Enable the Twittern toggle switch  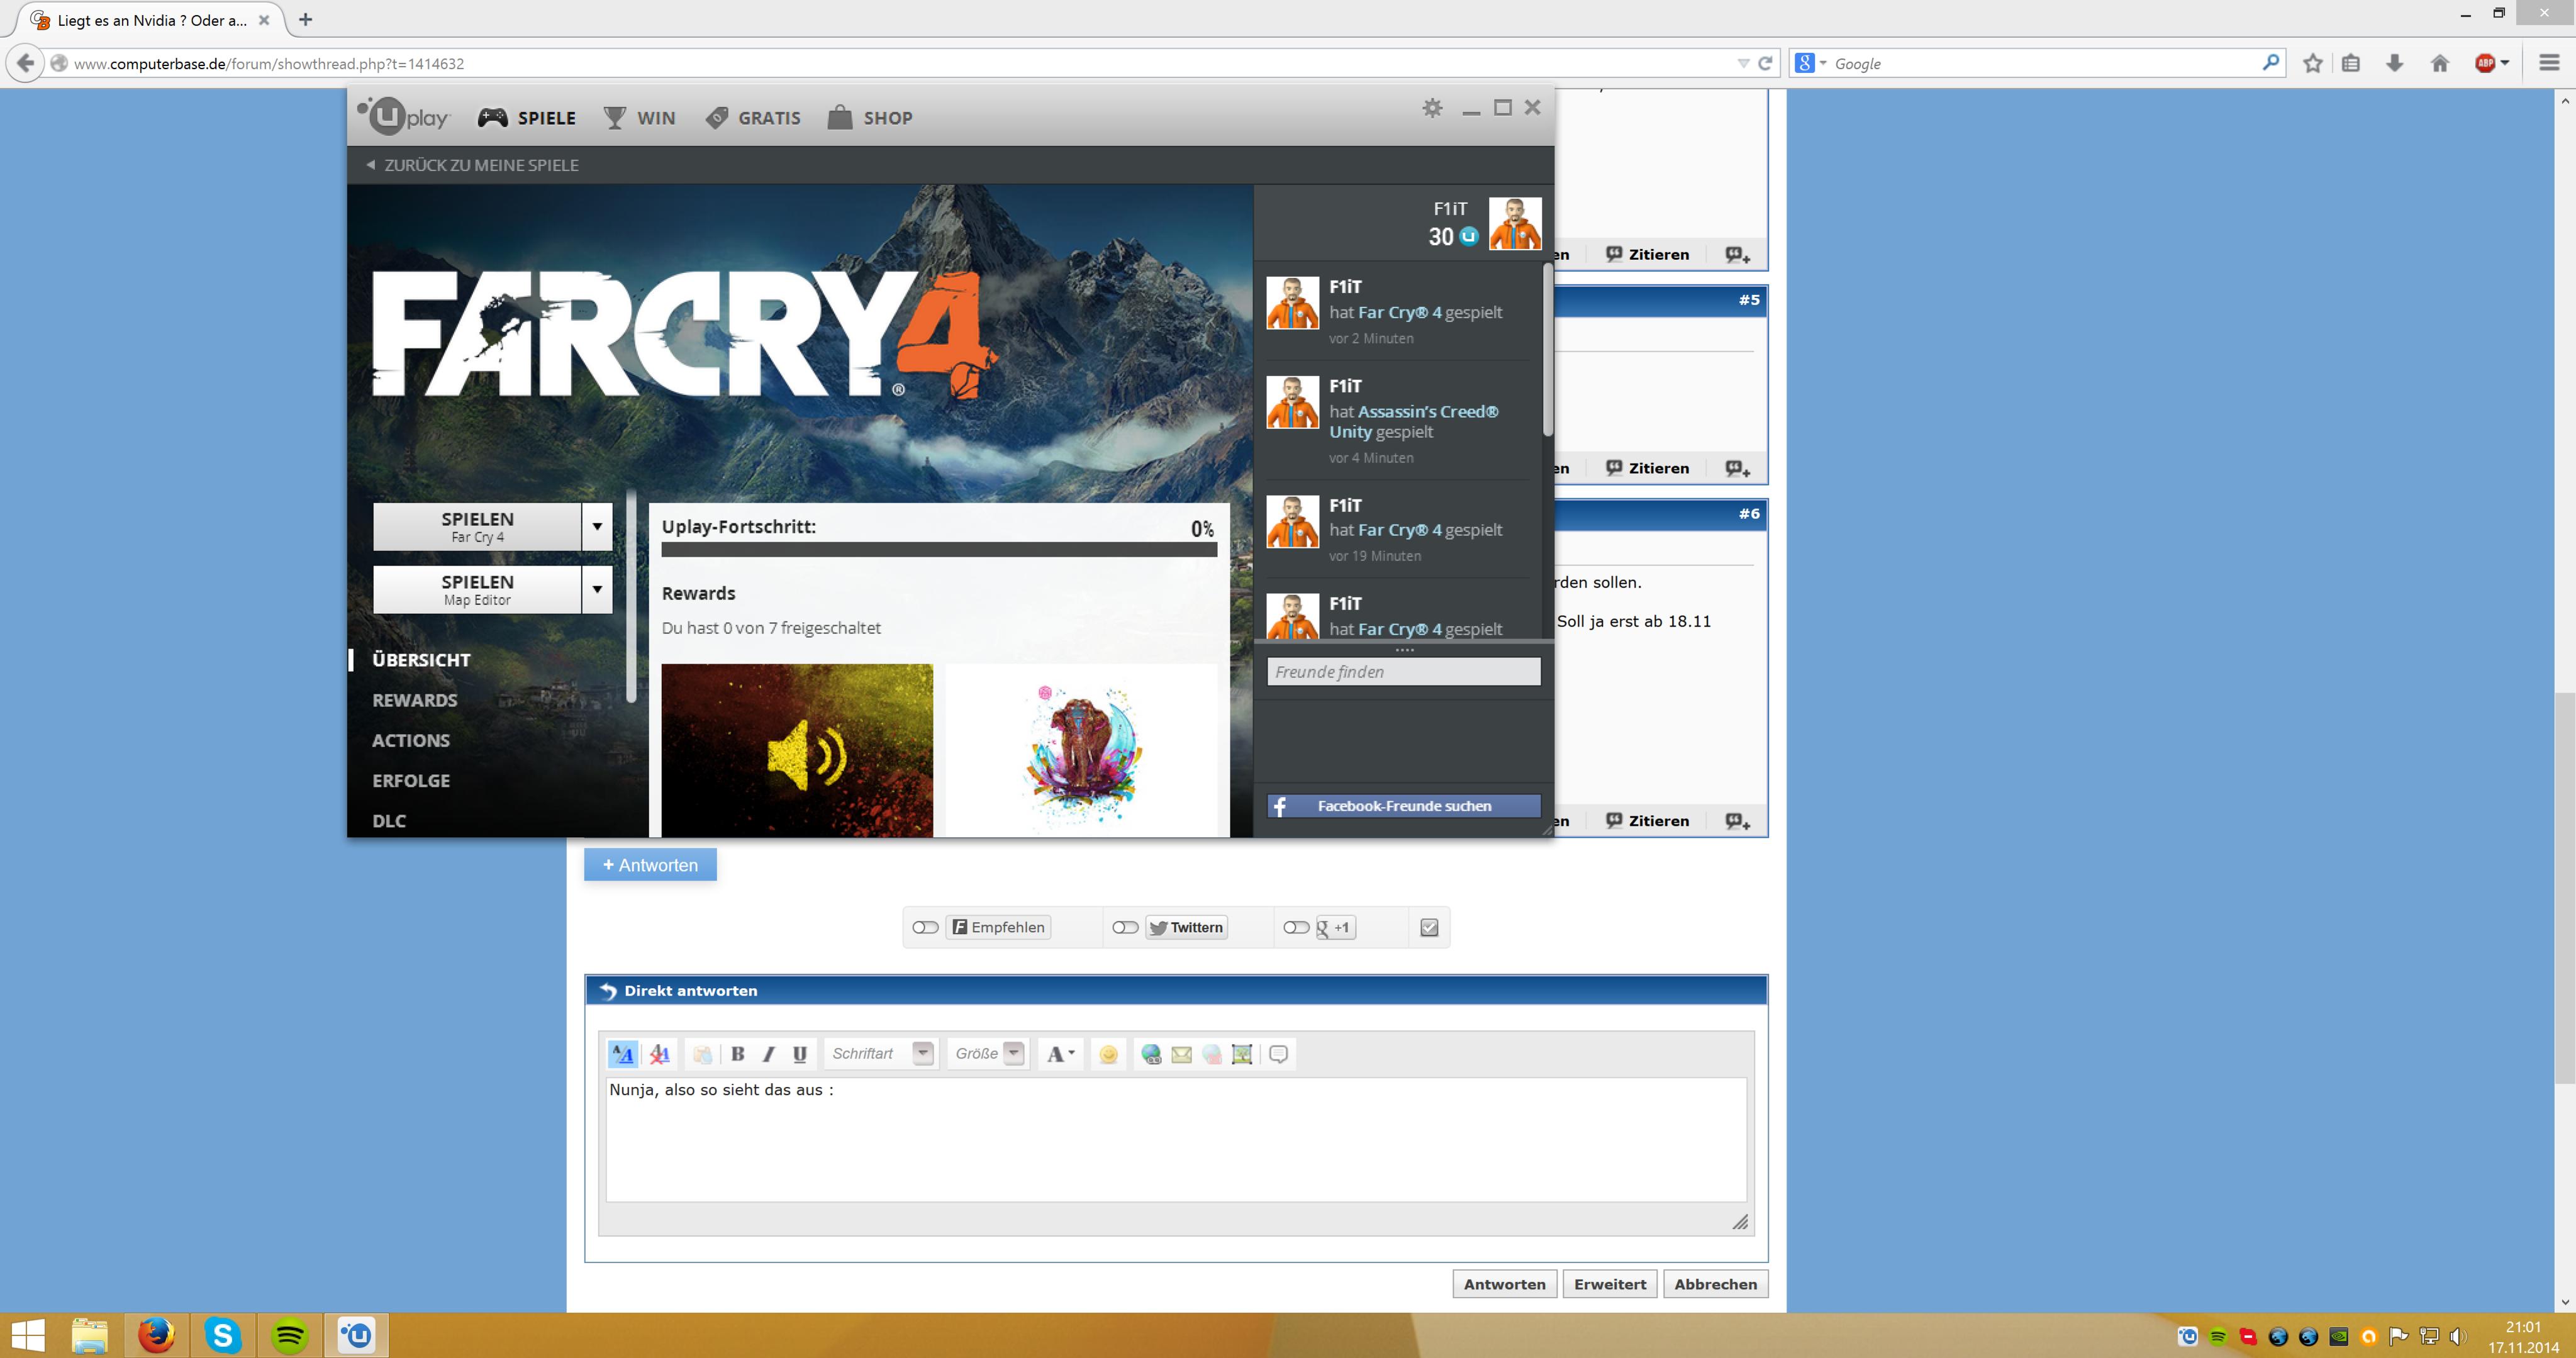coord(1125,928)
